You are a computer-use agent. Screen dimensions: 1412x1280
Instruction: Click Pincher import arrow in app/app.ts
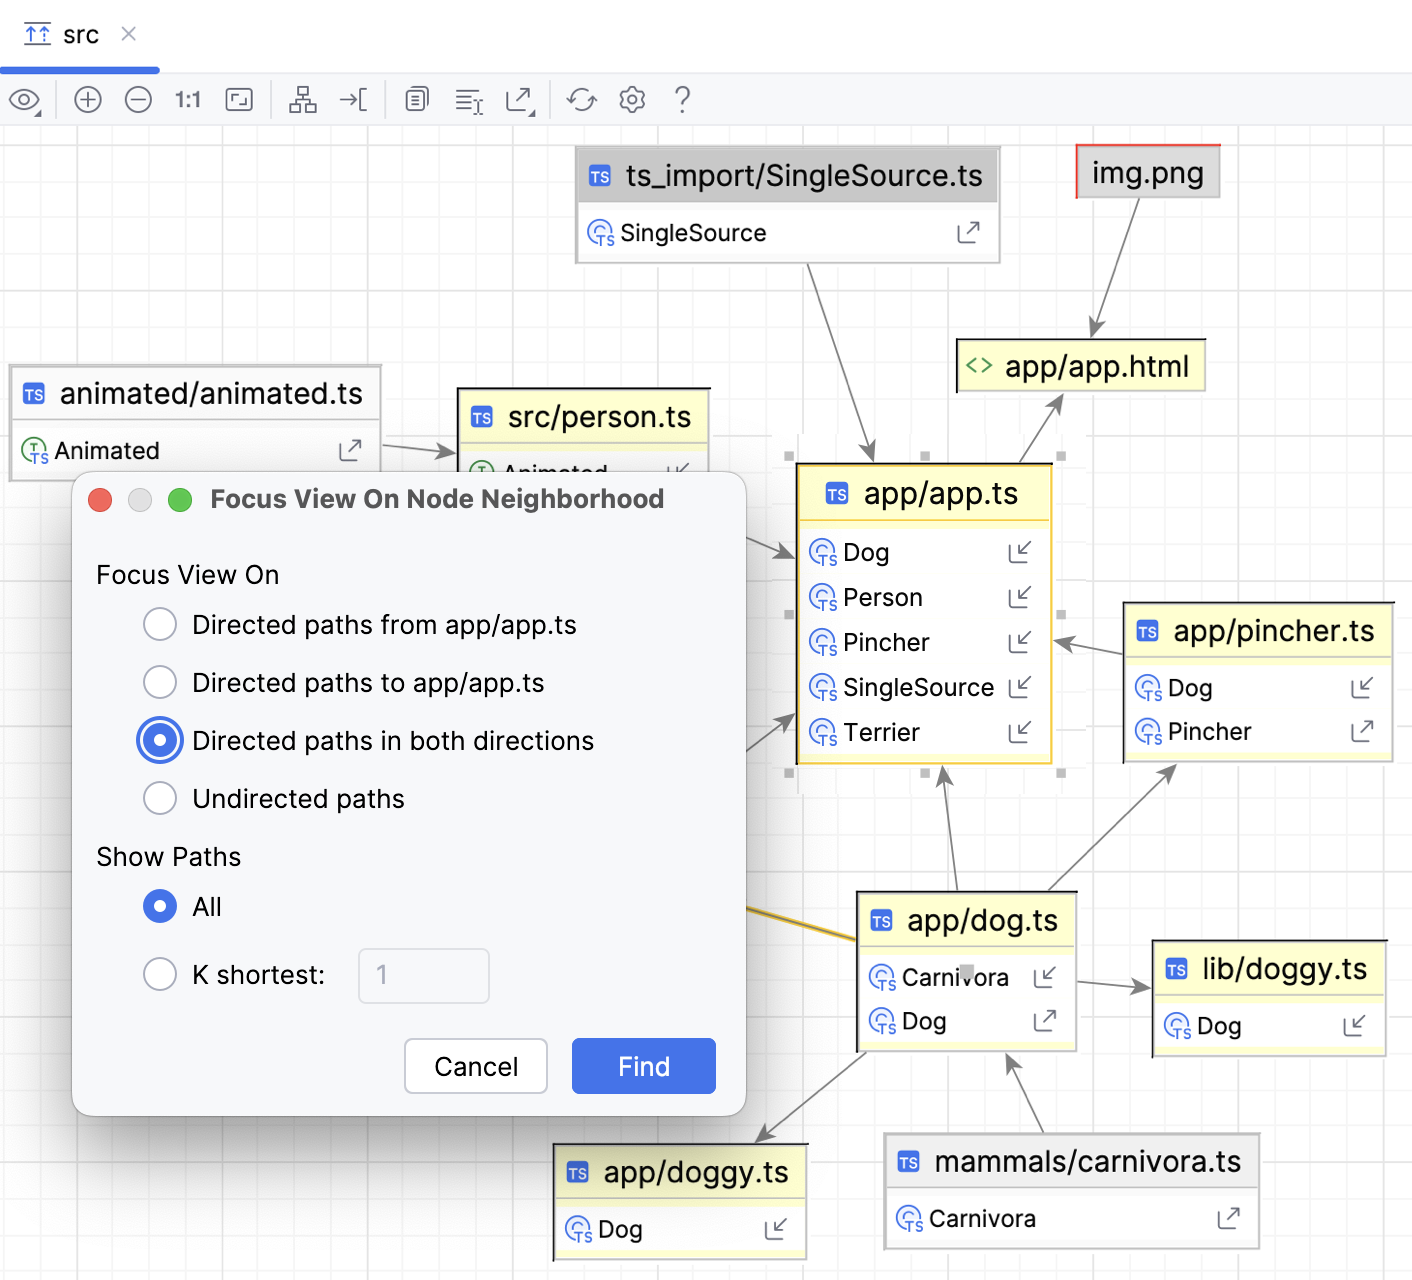(1019, 642)
